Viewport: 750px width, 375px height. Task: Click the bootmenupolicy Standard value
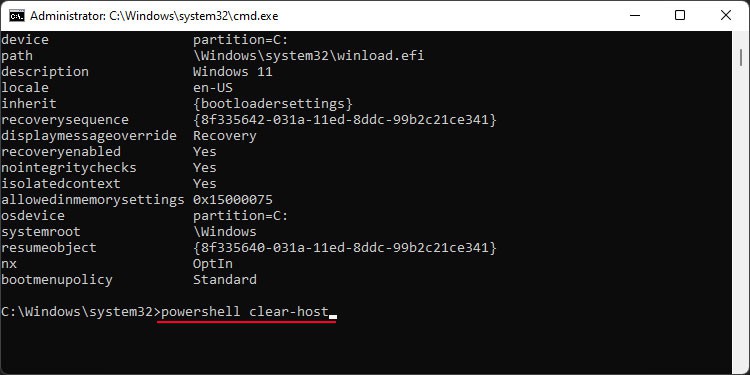(225, 279)
